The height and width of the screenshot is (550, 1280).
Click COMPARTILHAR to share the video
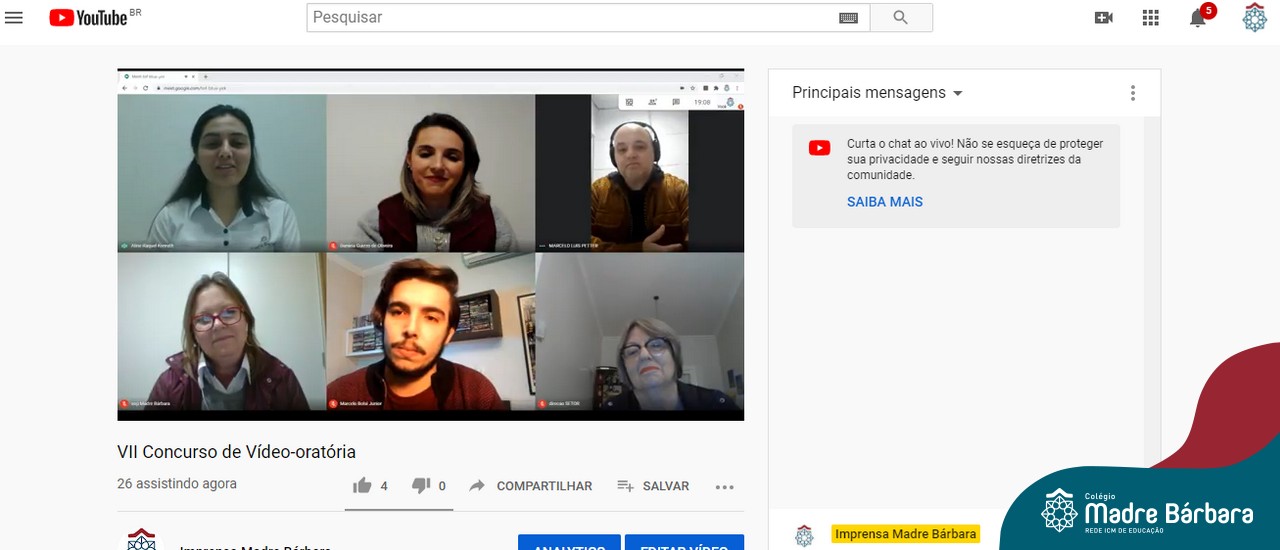[531, 486]
